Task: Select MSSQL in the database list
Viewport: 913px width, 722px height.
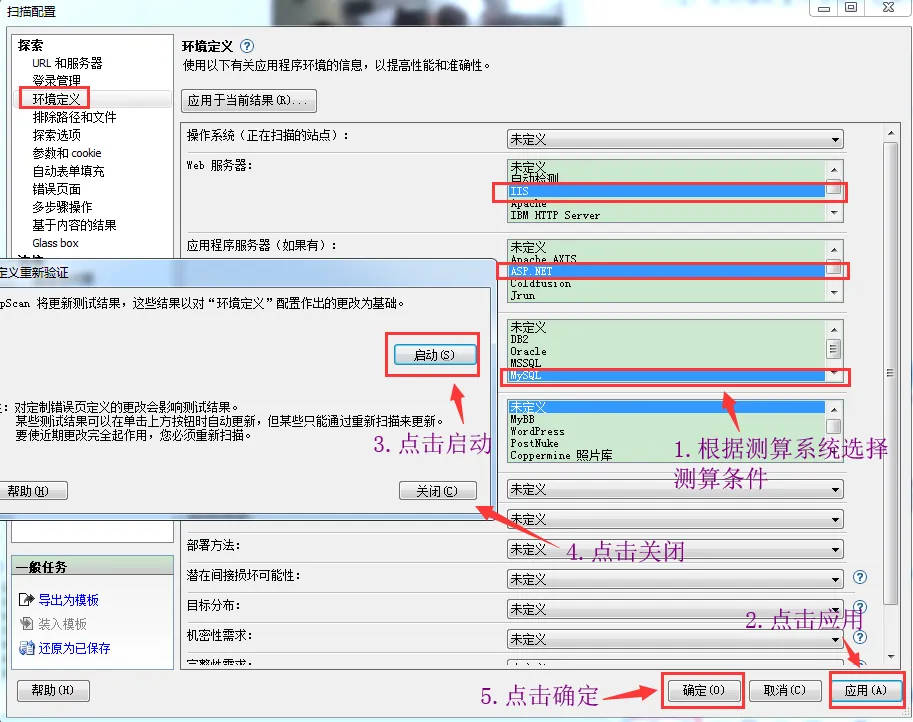Action: 667,363
